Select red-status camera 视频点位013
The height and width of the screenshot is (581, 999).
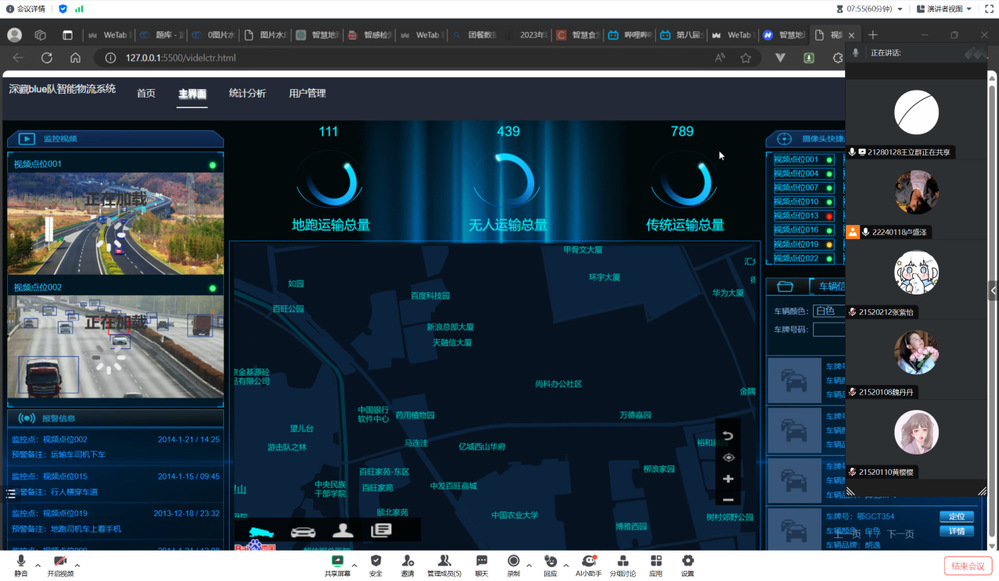click(x=803, y=215)
